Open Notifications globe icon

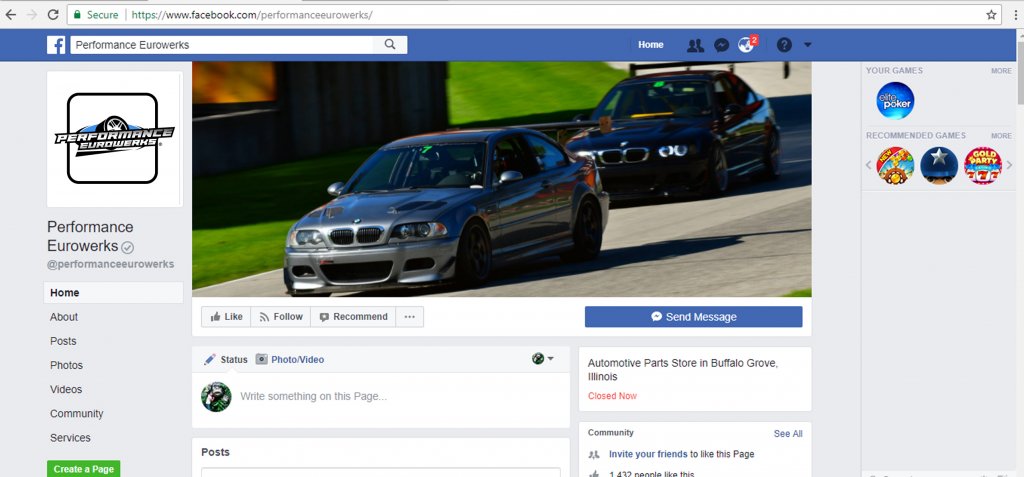pos(746,45)
